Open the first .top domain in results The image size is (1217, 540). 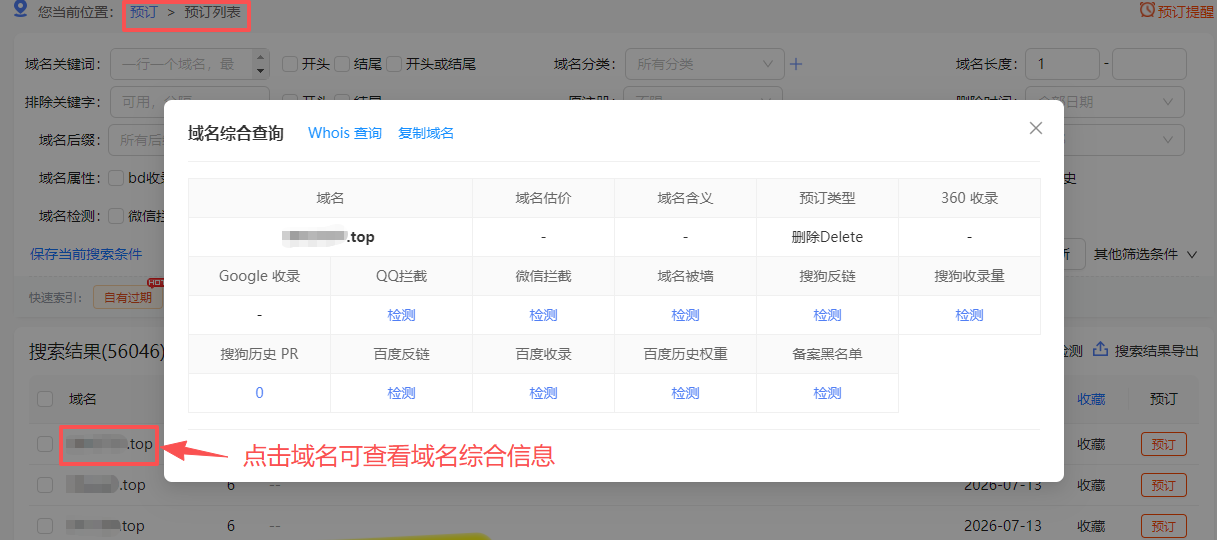[110, 444]
